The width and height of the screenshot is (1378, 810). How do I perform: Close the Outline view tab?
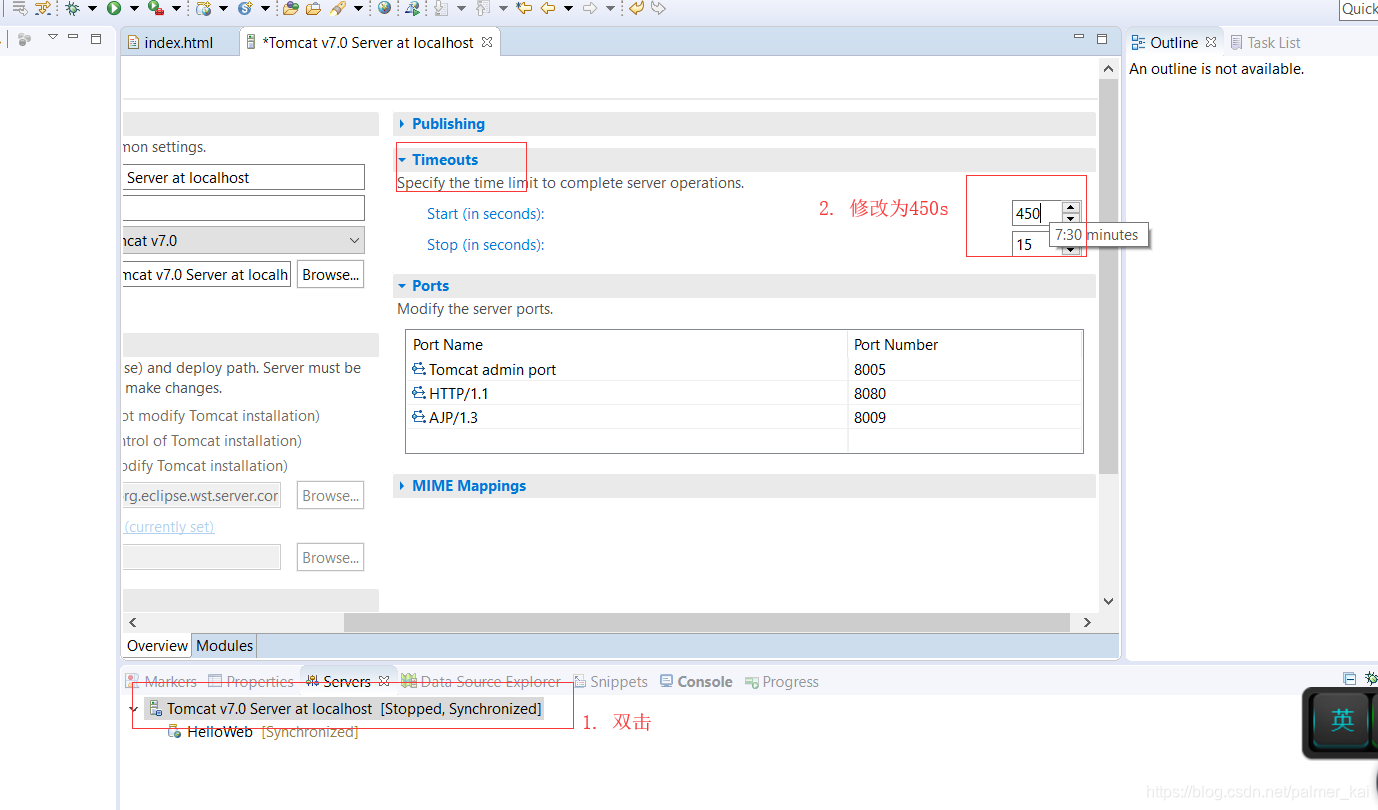(x=1211, y=42)
